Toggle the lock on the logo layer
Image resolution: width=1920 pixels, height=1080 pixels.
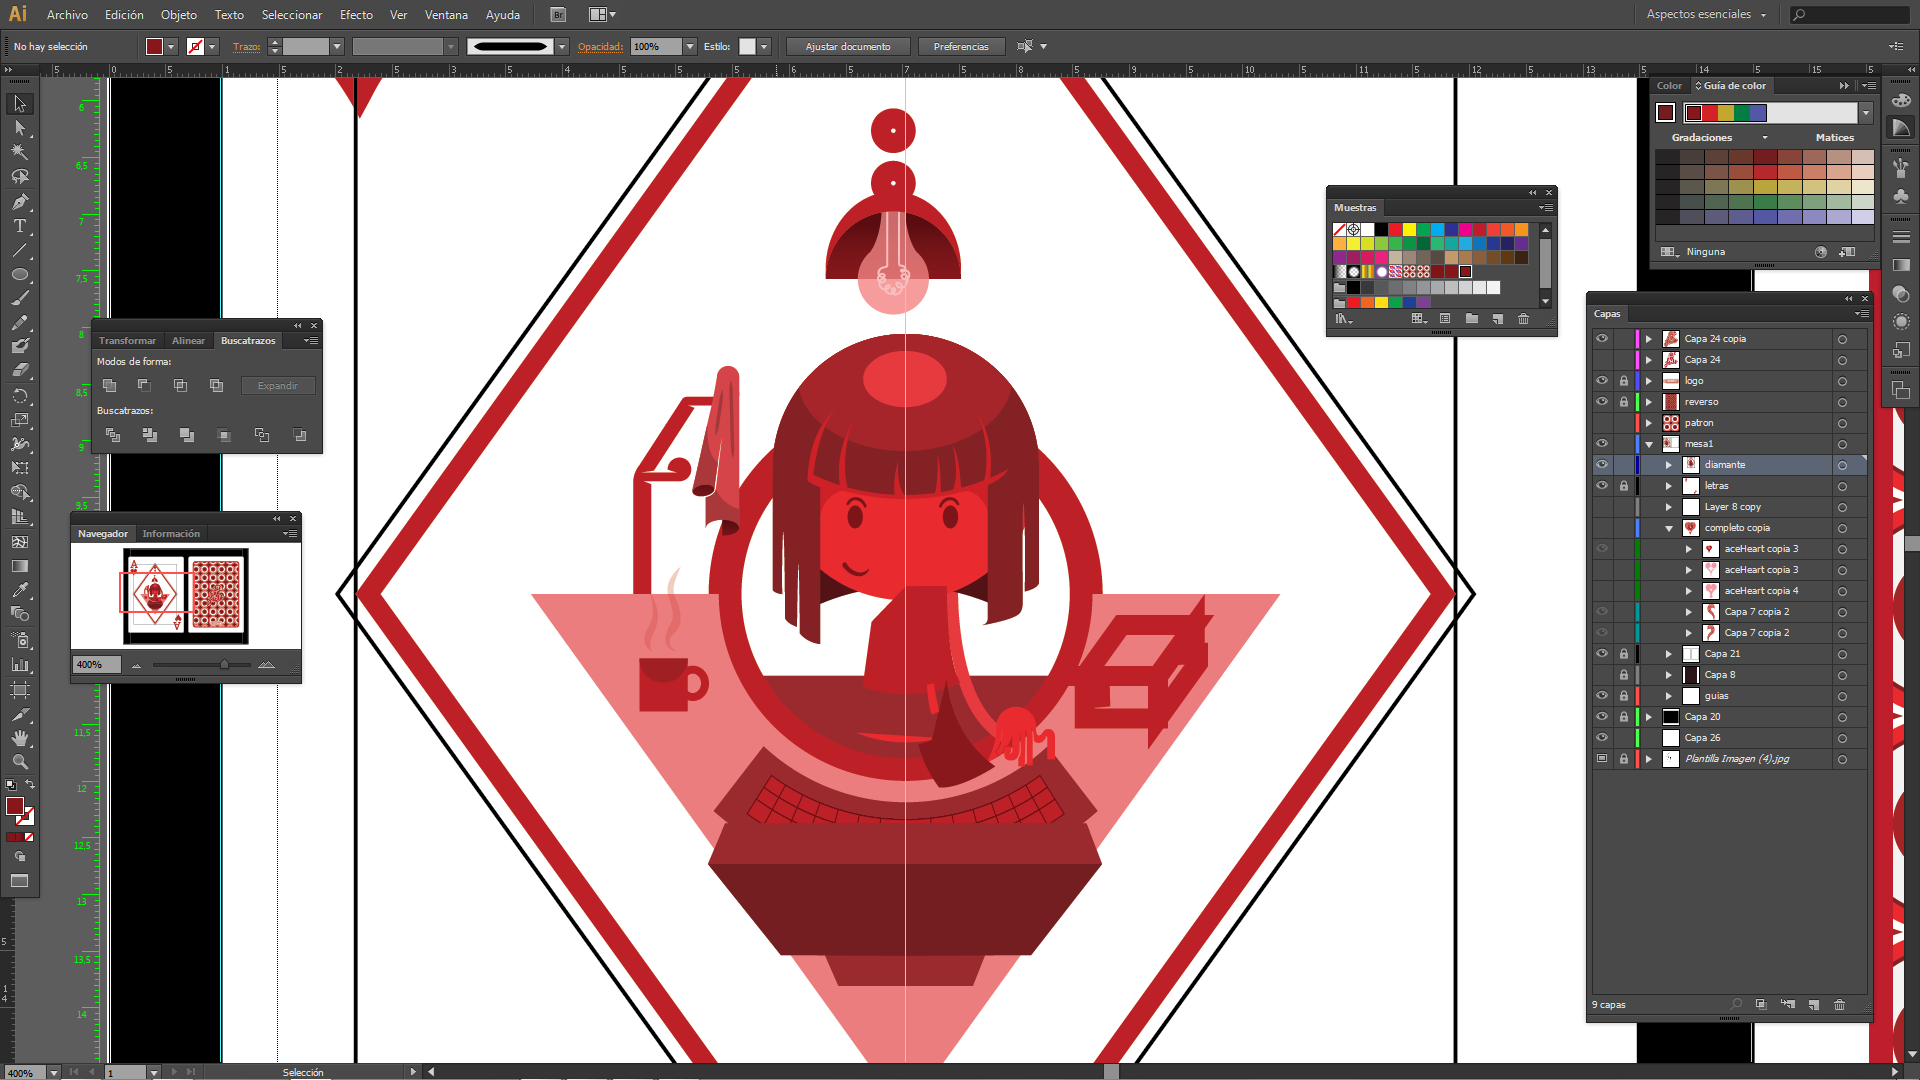point(1624,381)
